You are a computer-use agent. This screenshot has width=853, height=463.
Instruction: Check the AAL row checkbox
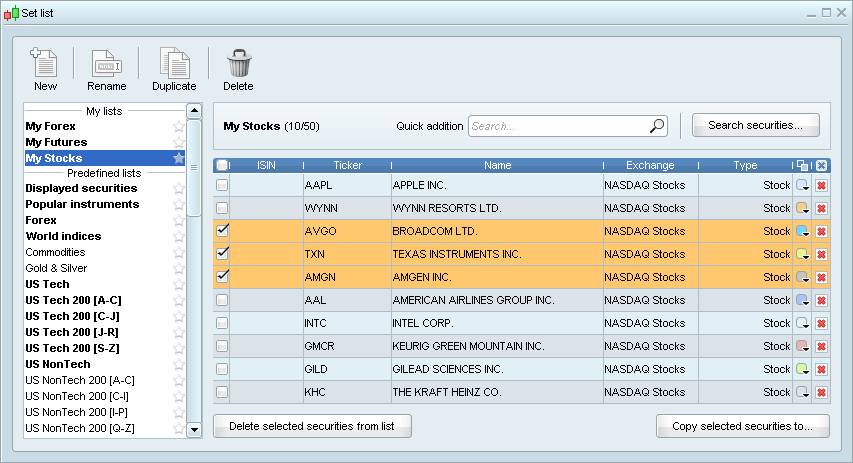pyautogui.click(x=222, y=300)
